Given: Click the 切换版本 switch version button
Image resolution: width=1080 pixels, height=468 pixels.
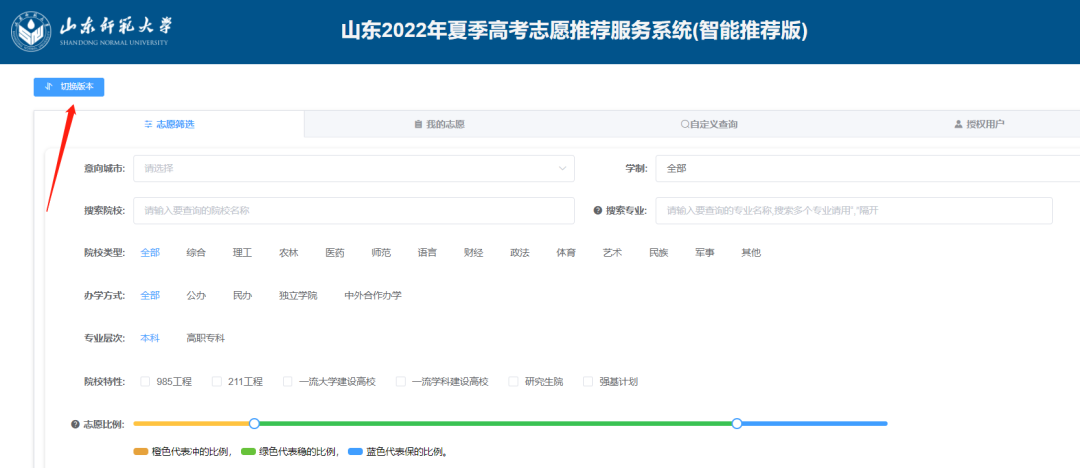Looking at the screenshot, I should tap(69, 87).
